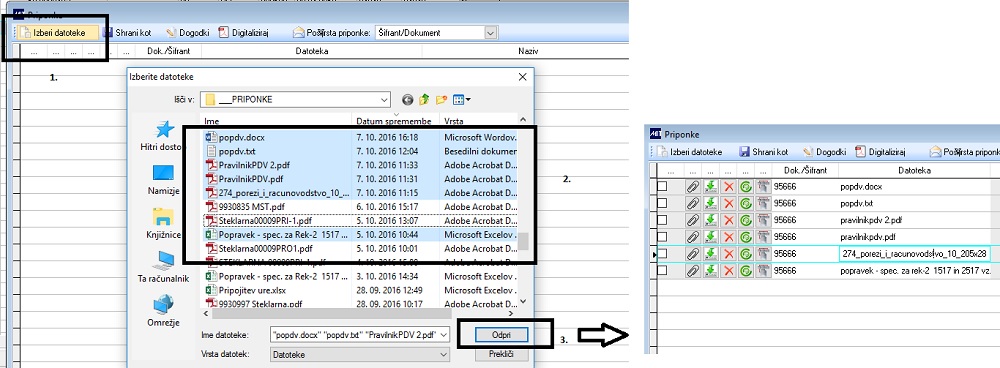The height and width of the screenshot is (368, 1000).
Task: Tick the checkbox for popdv.docx row
Action: click(x=663, y=186)
